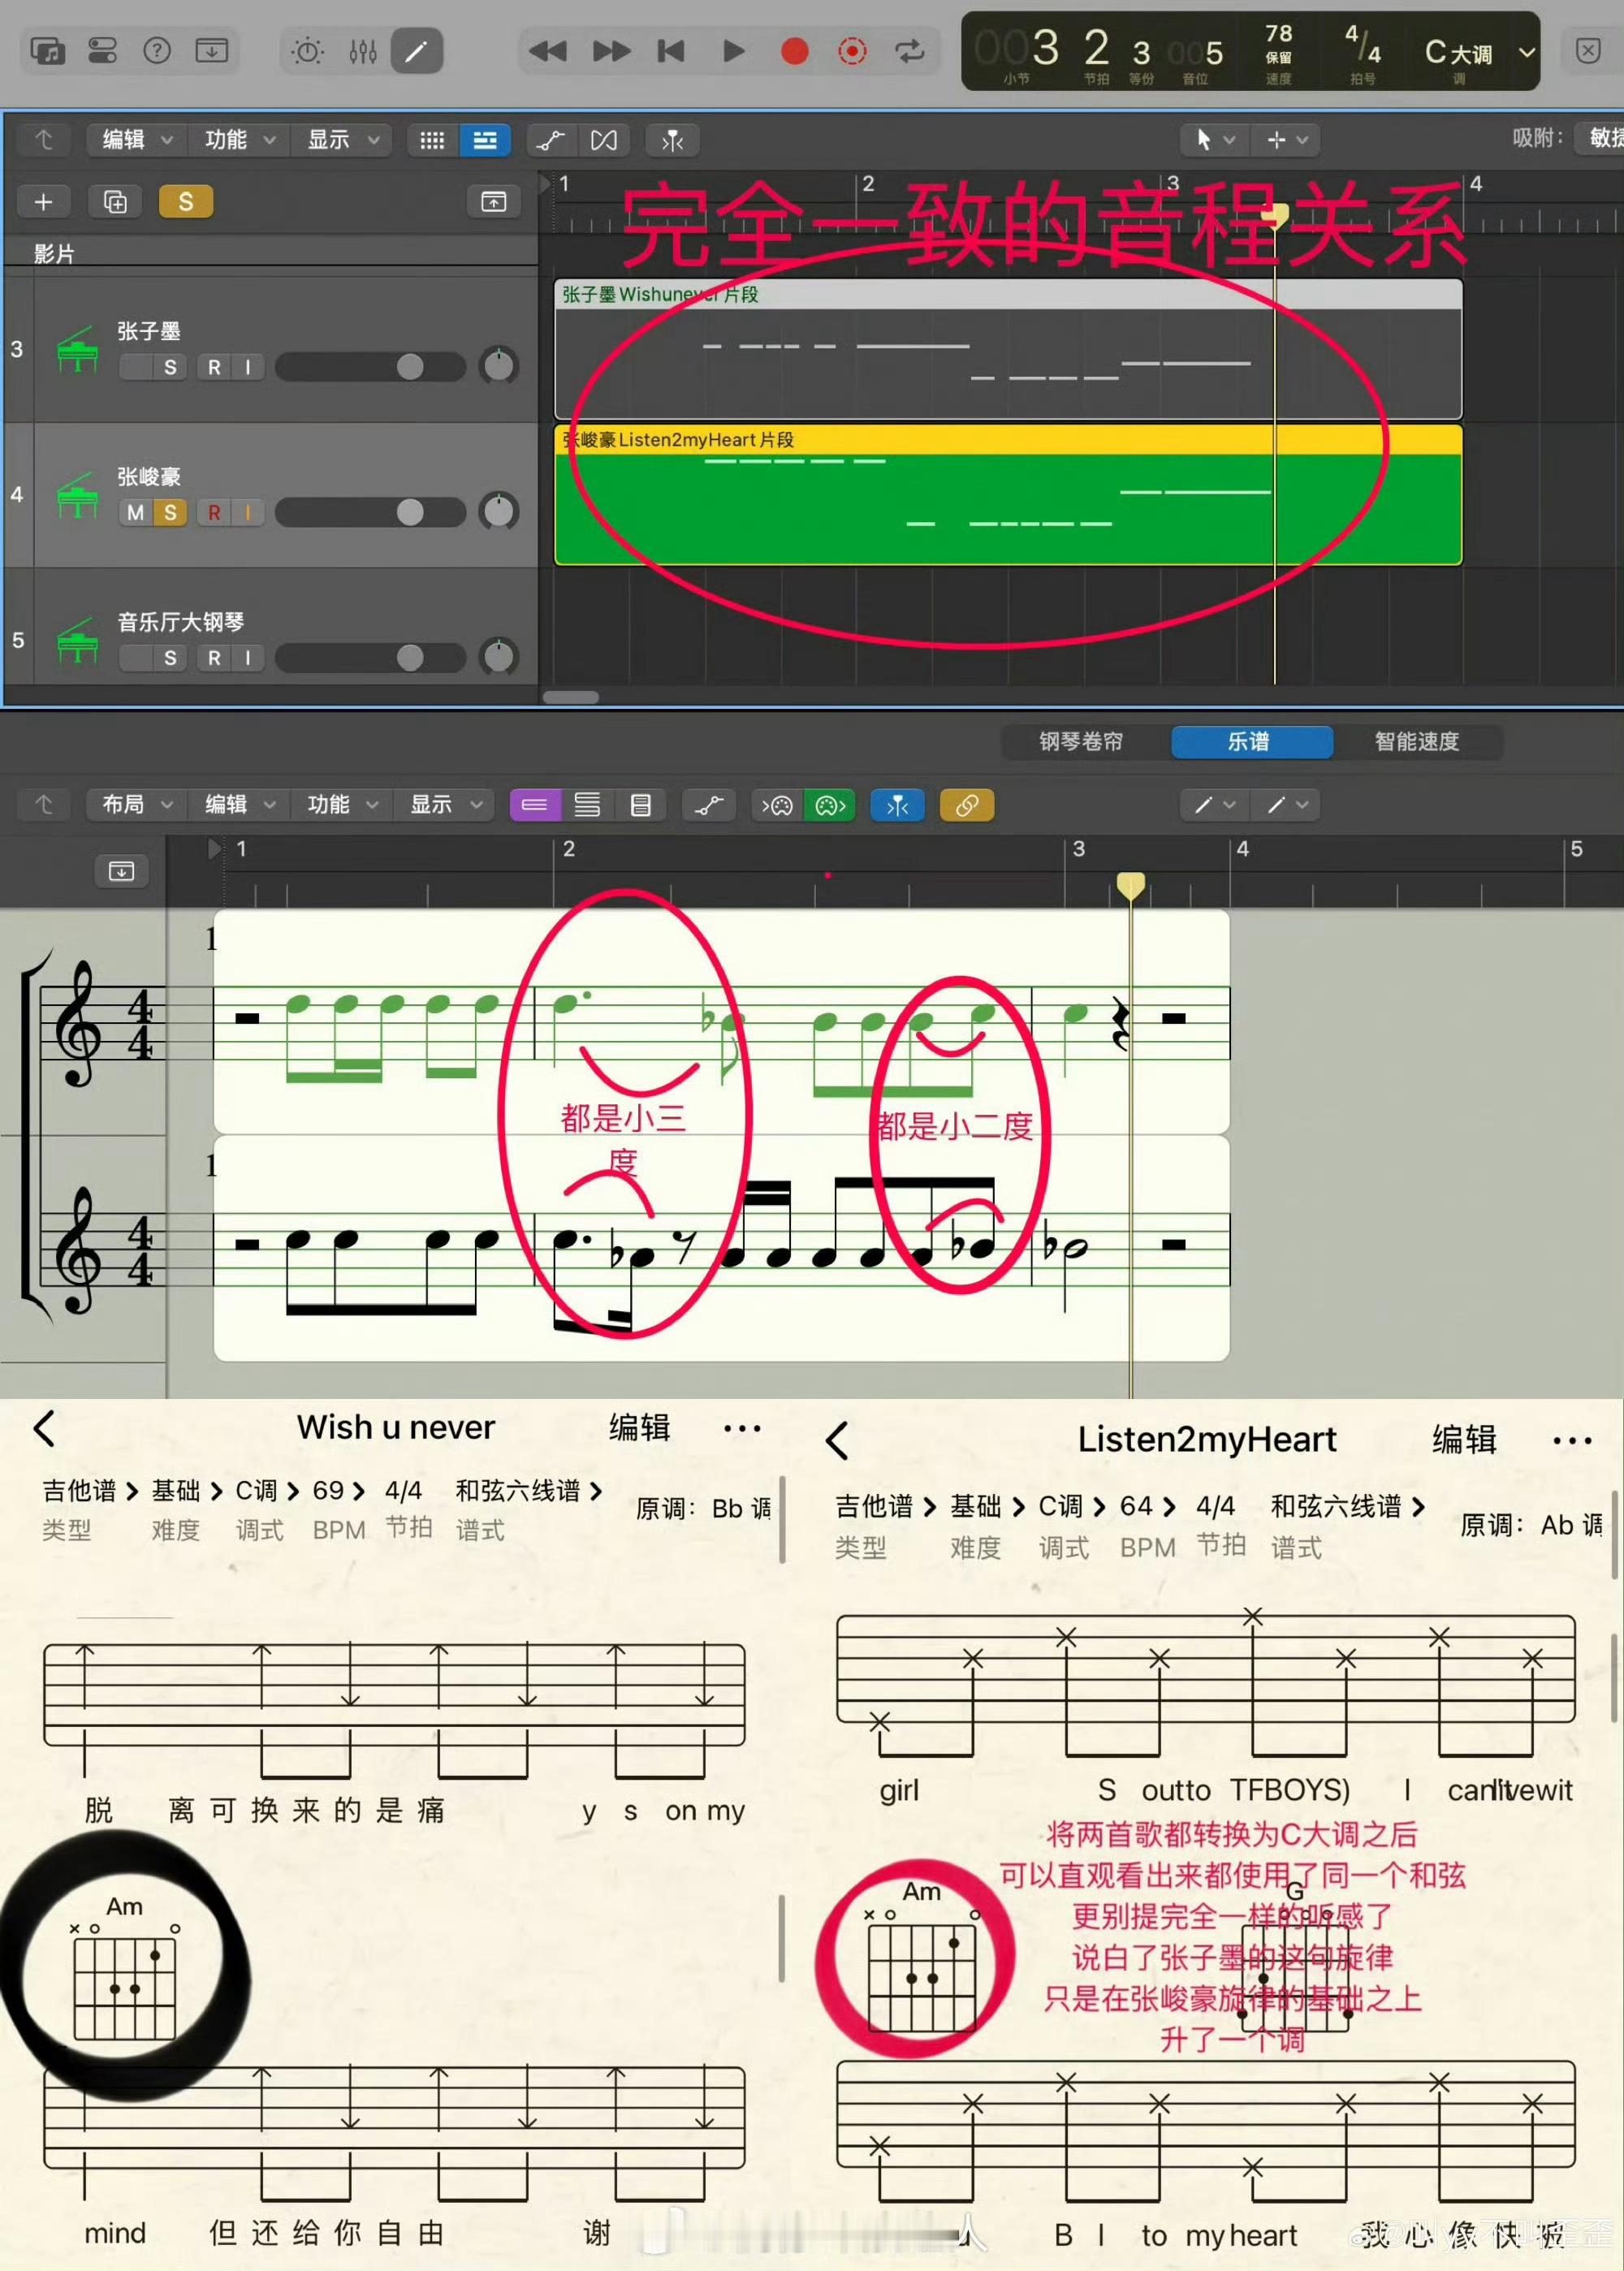Click the Duplicate Track icon
1624x2271 pixels.
coord(115,202)
